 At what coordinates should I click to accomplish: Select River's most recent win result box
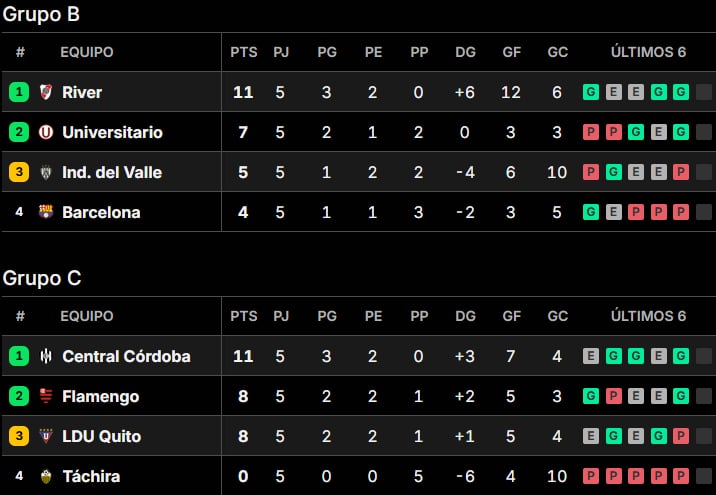(x=681, y=92)
